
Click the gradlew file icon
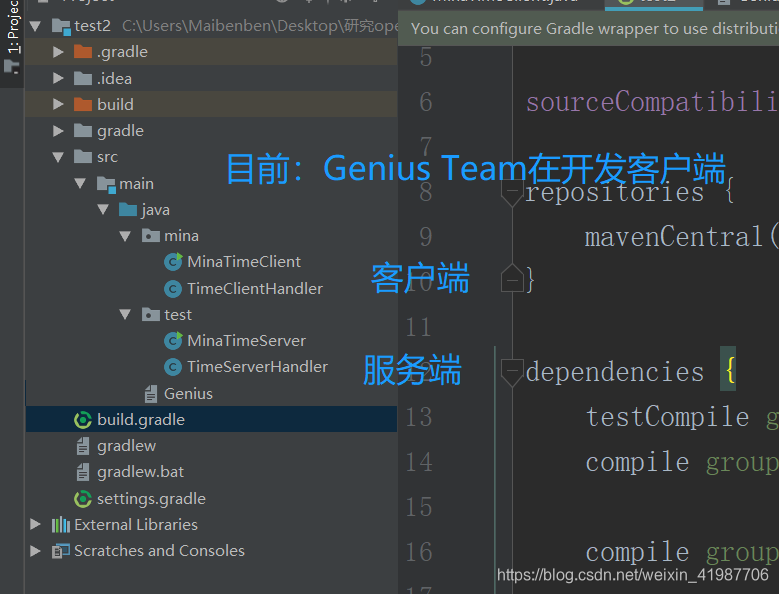pyautogui.click(x=83, y=446)
